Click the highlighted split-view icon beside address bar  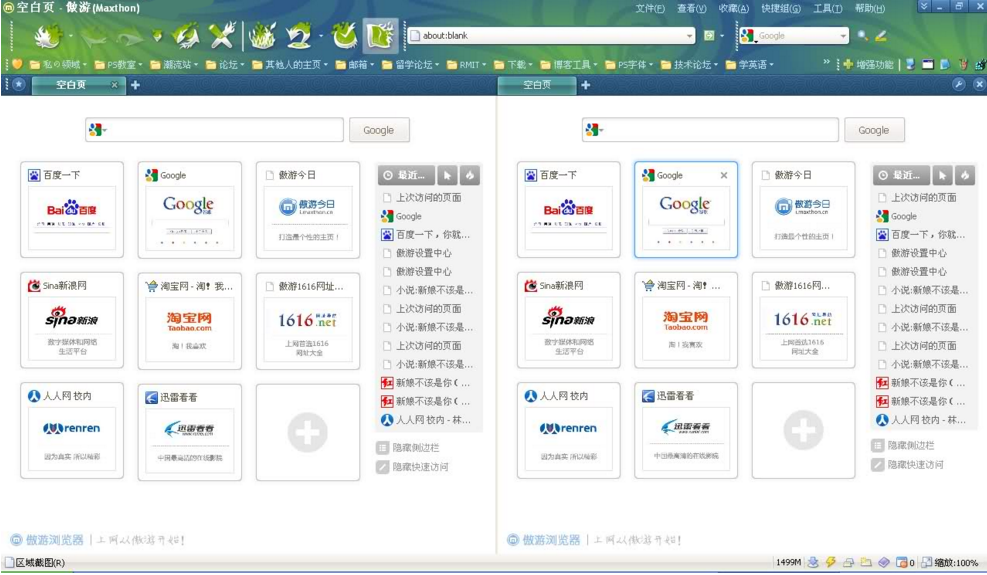click(x=378, y=37)
